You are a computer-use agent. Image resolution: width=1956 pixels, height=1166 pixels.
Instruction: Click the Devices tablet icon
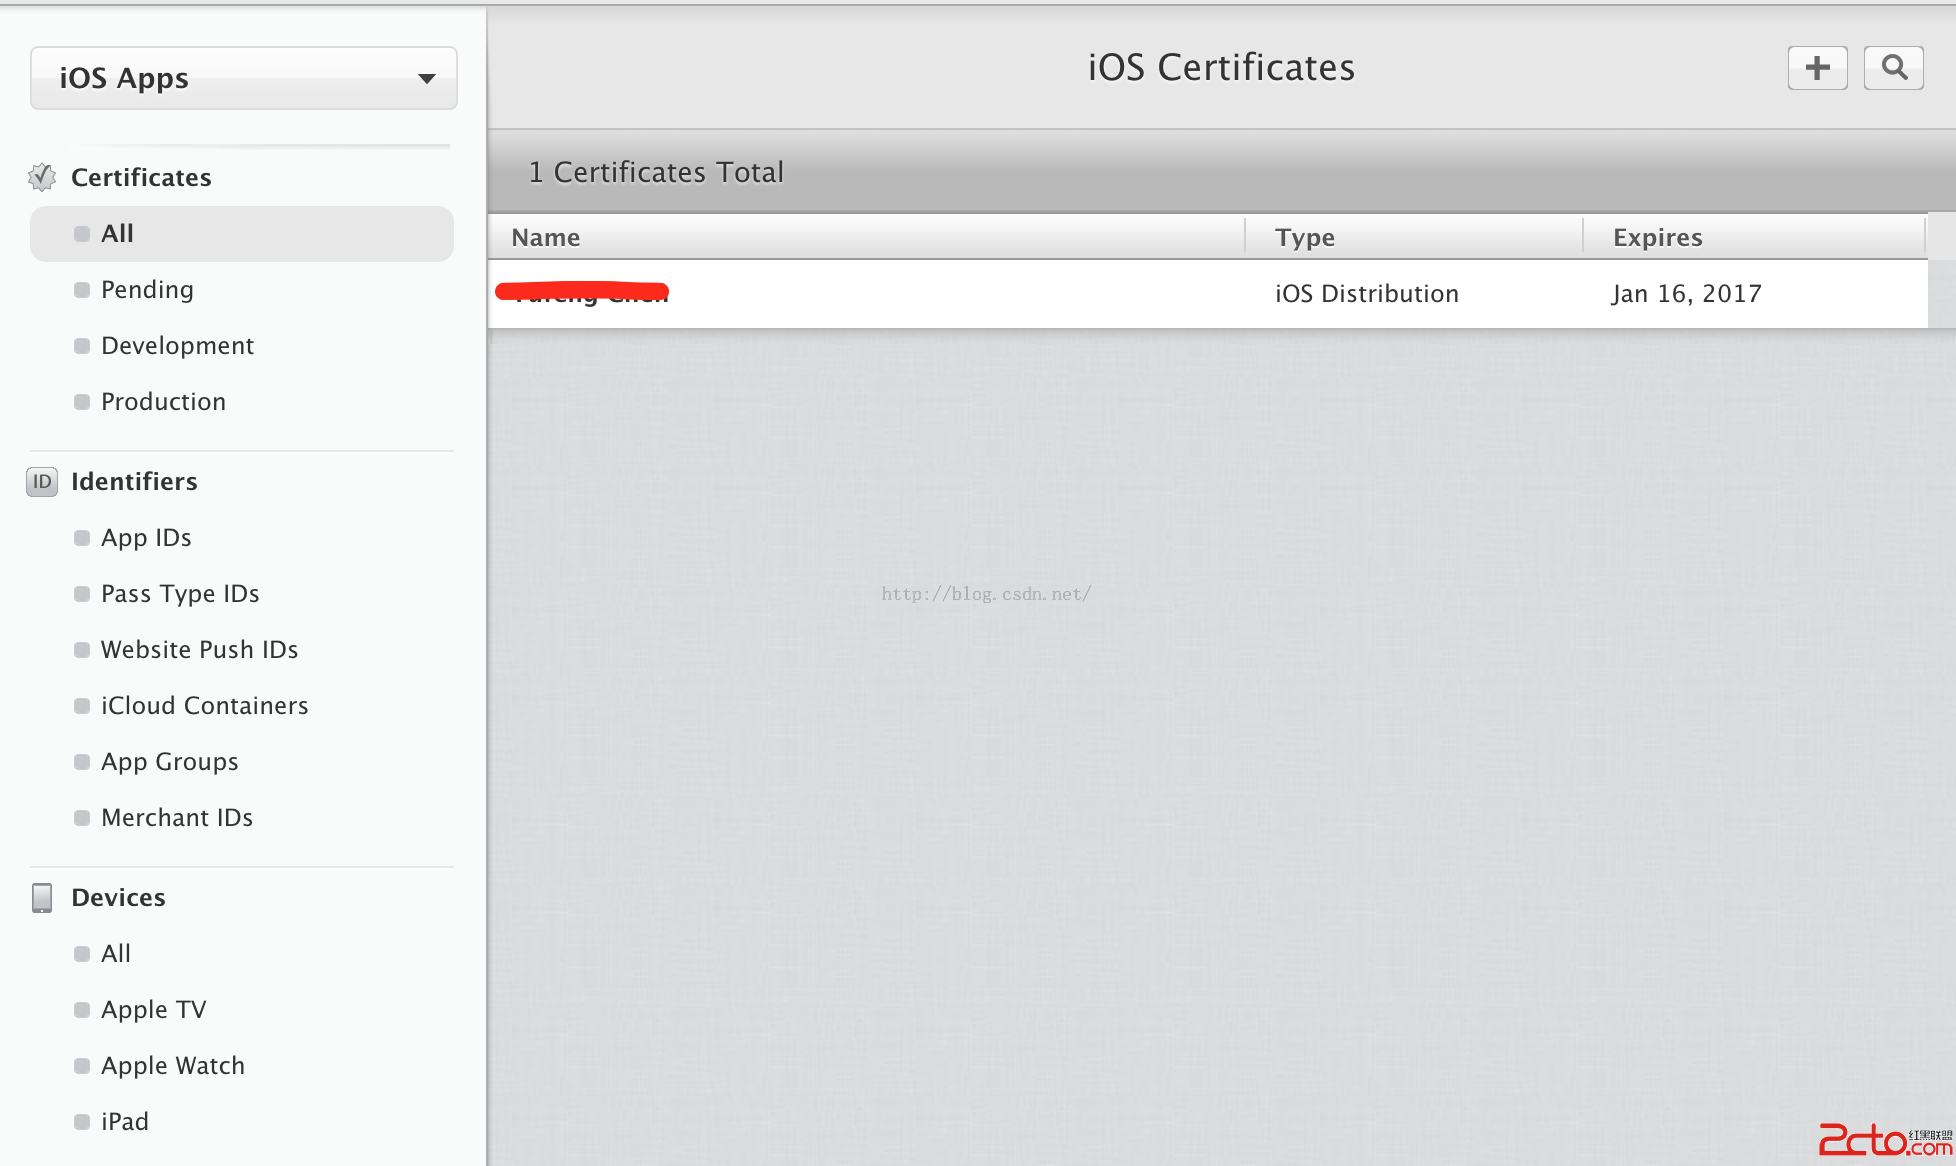(x=42, y=898)
